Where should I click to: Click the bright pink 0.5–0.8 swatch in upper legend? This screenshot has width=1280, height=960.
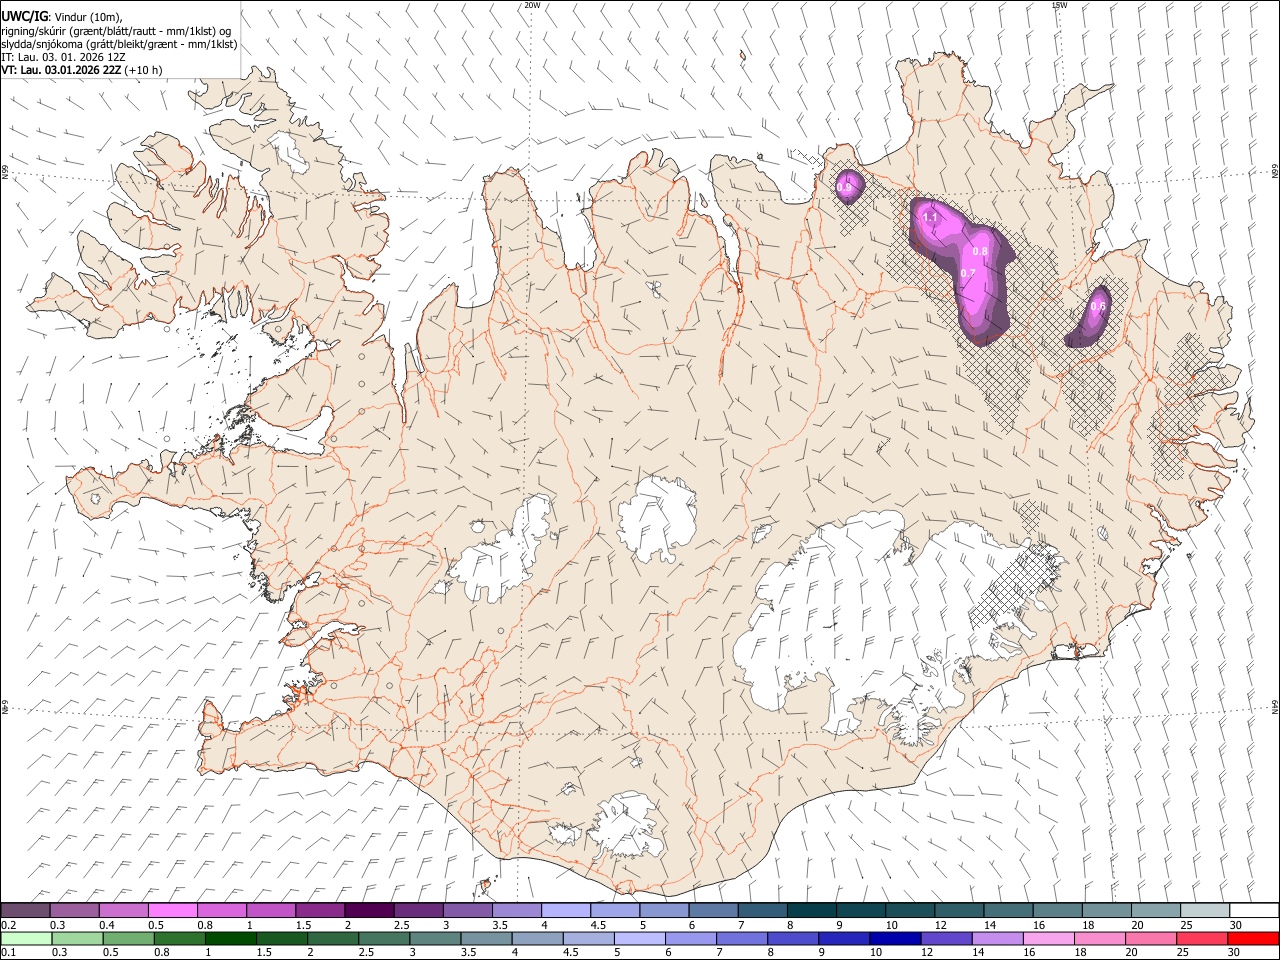173,910
